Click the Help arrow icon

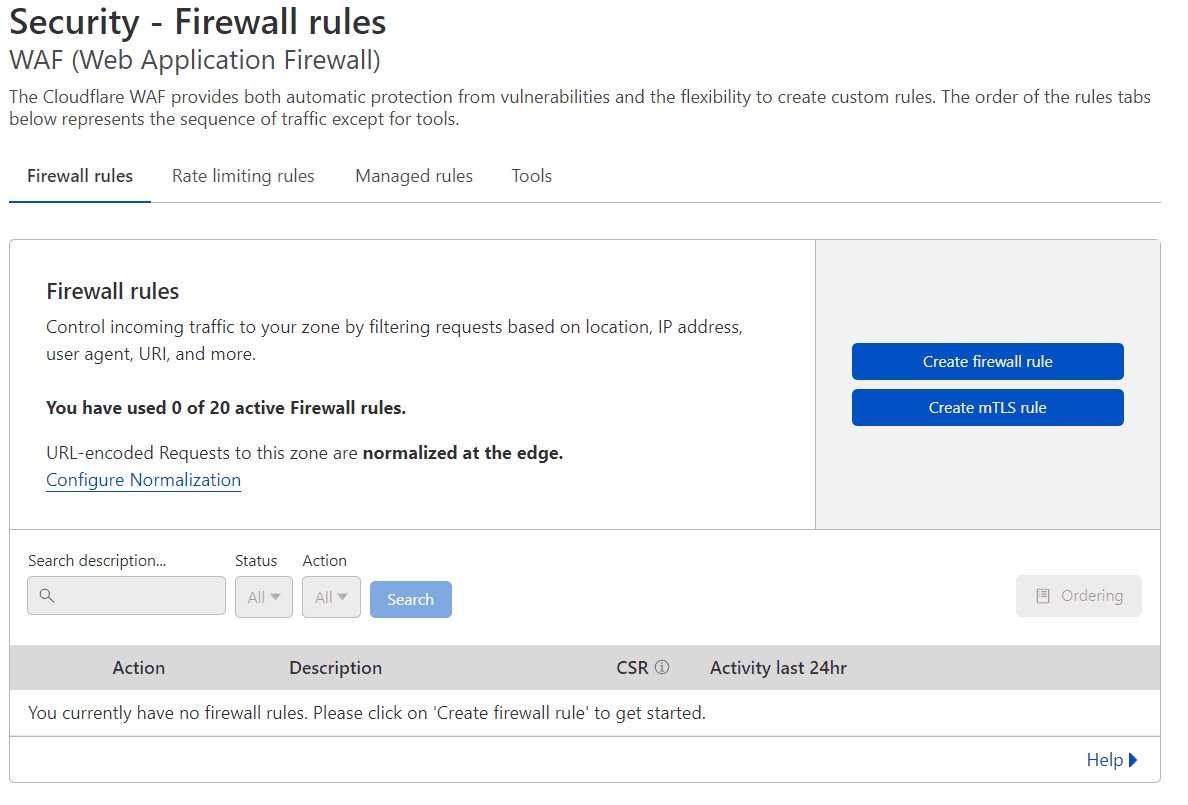point(1133,760)
